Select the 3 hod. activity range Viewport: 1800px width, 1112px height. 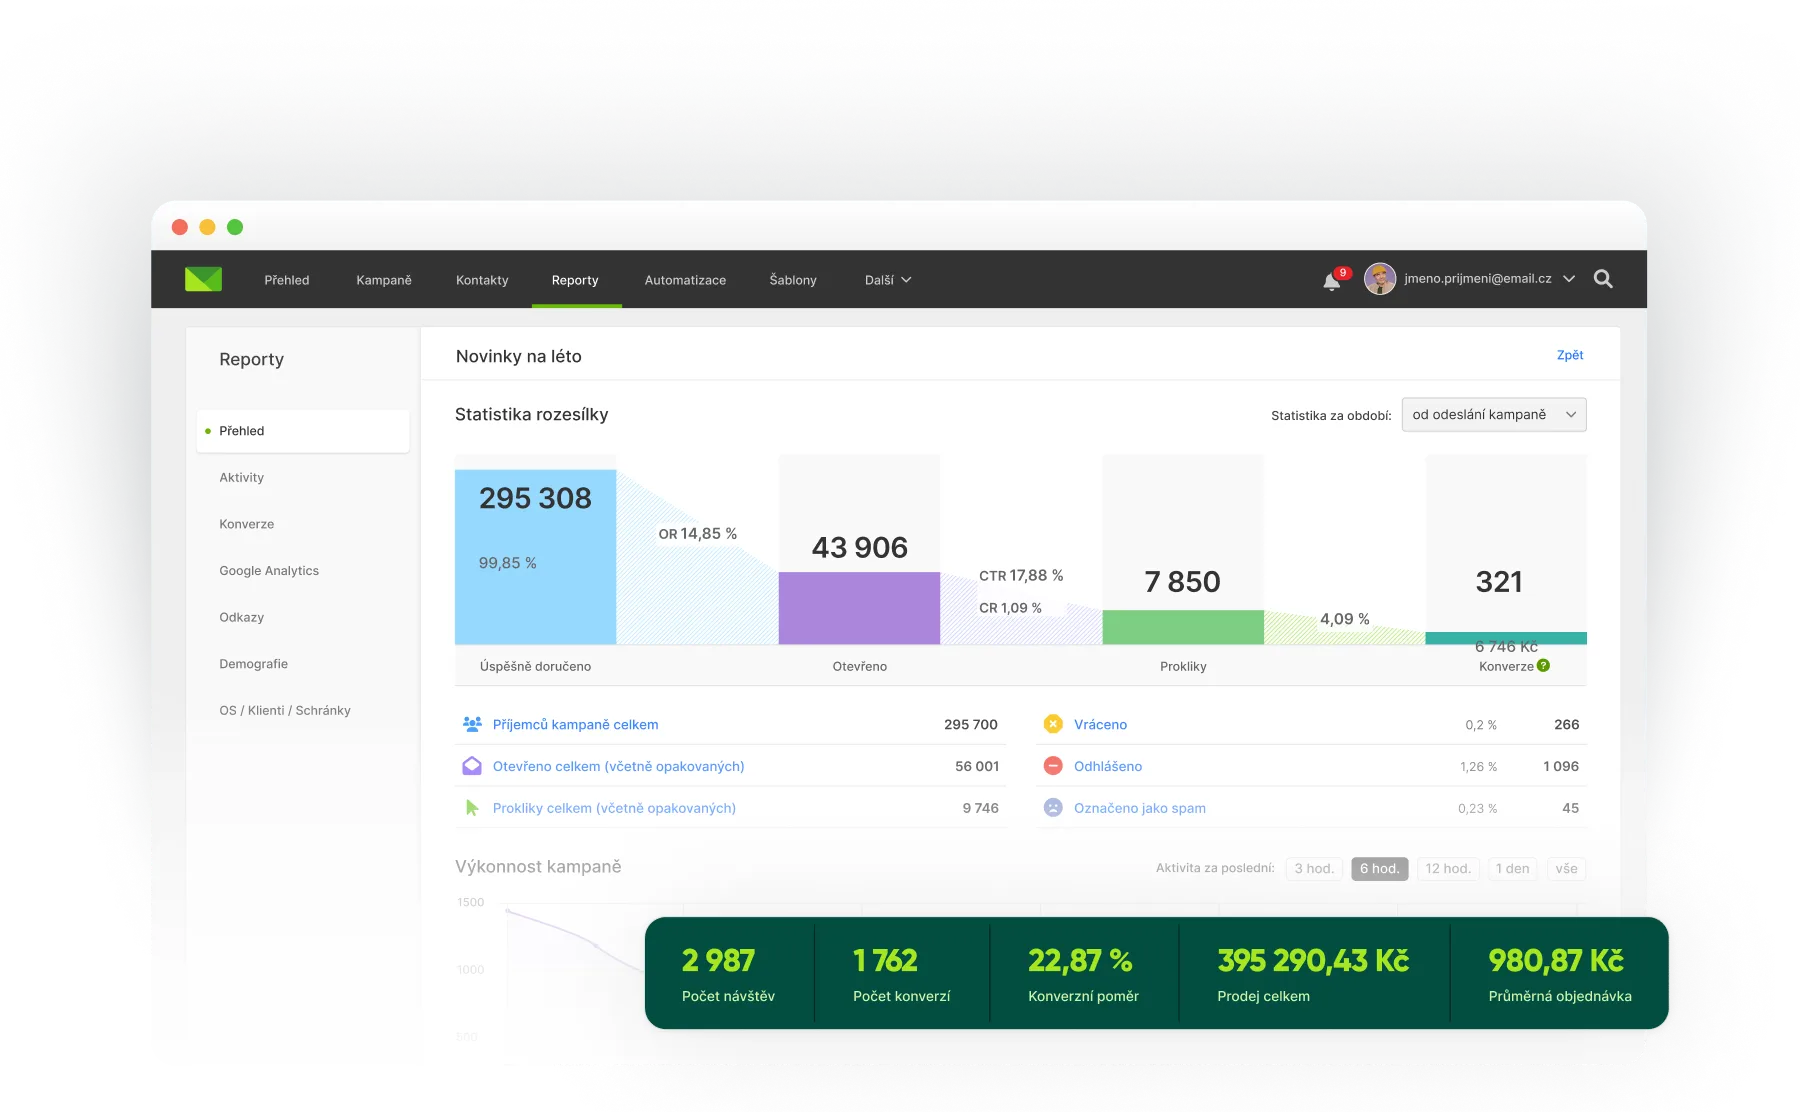click(1314, 869)
